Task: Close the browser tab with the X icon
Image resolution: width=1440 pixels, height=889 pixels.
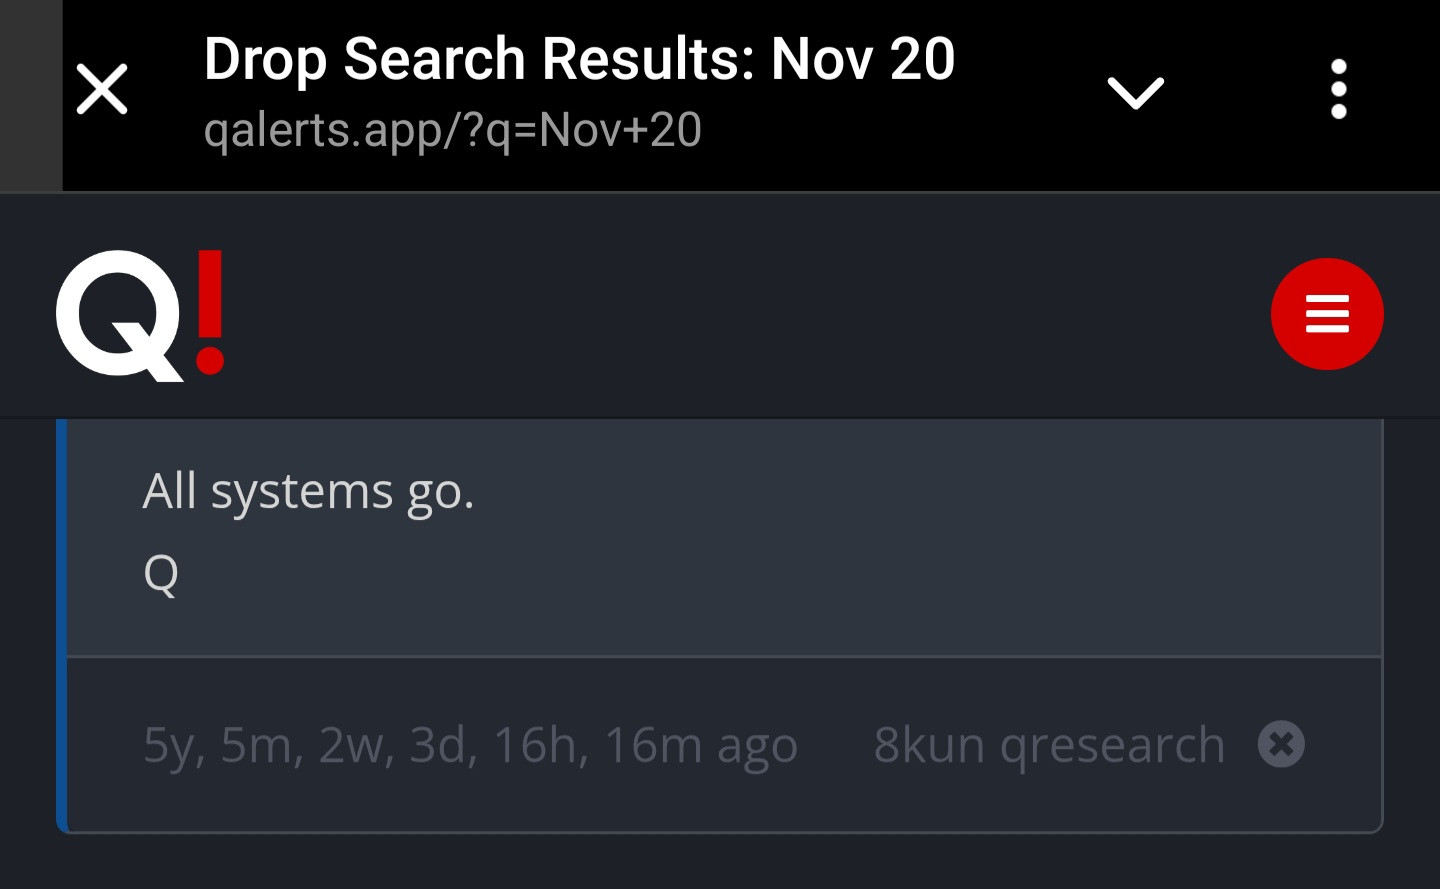Action: coord(102,90)
